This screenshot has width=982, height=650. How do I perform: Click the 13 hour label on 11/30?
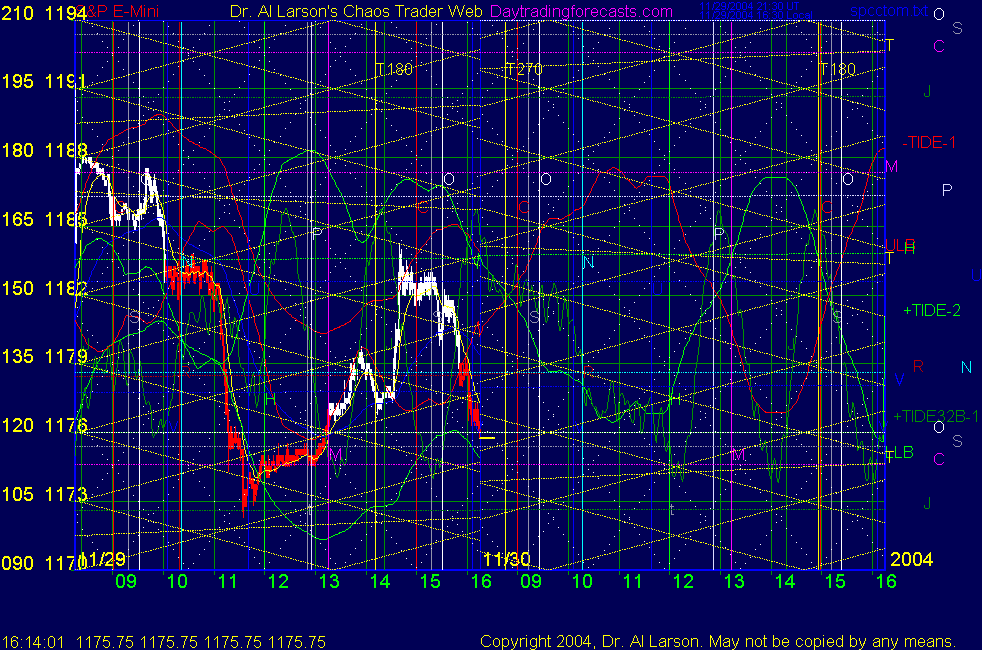point(734,581)
